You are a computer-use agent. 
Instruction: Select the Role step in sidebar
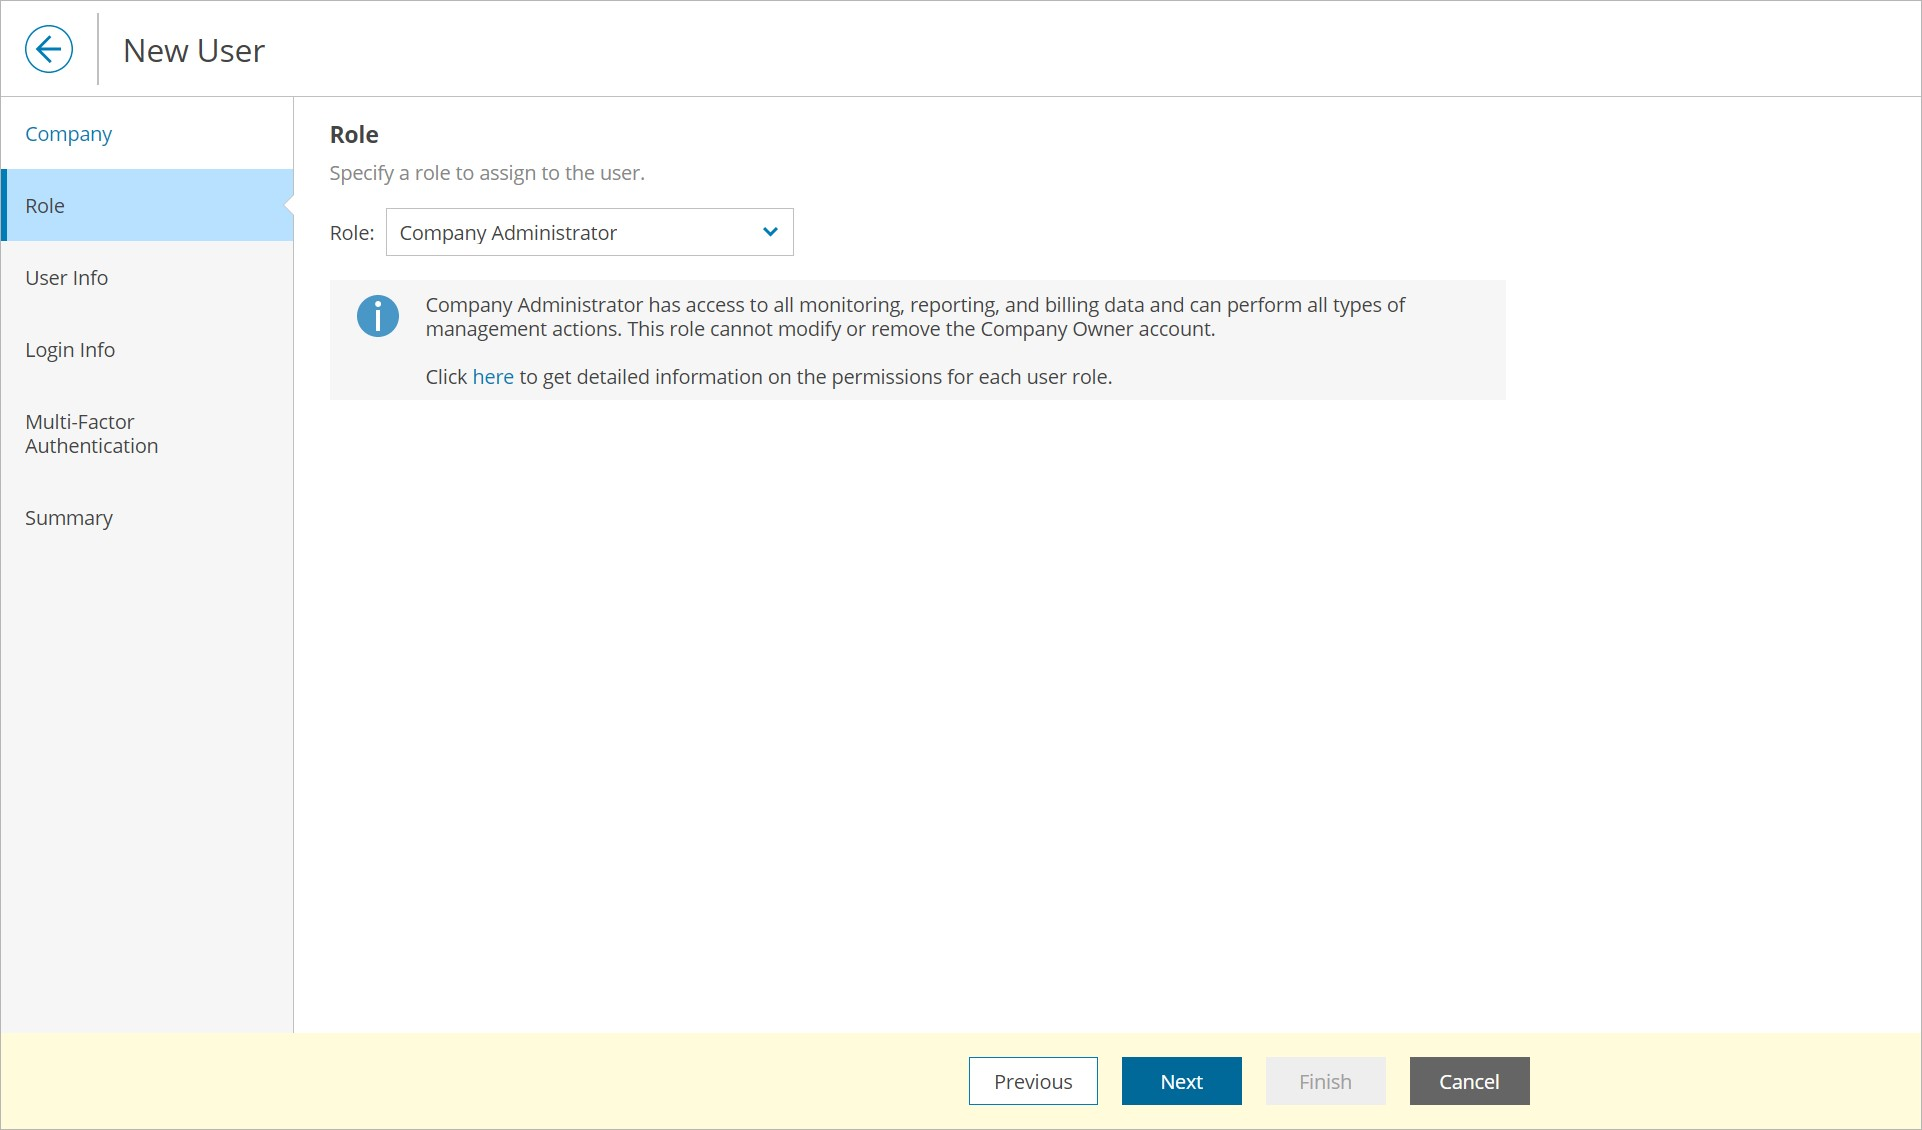45,206
